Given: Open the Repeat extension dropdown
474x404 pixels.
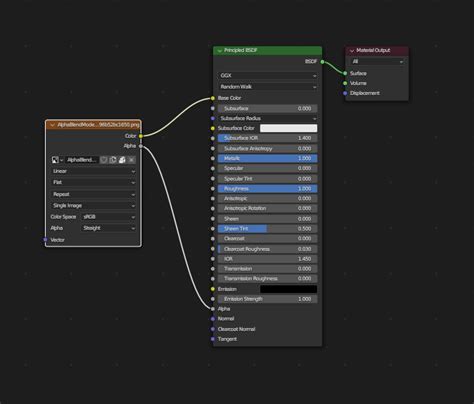Looking at the screenshot, I should [94, 194].
